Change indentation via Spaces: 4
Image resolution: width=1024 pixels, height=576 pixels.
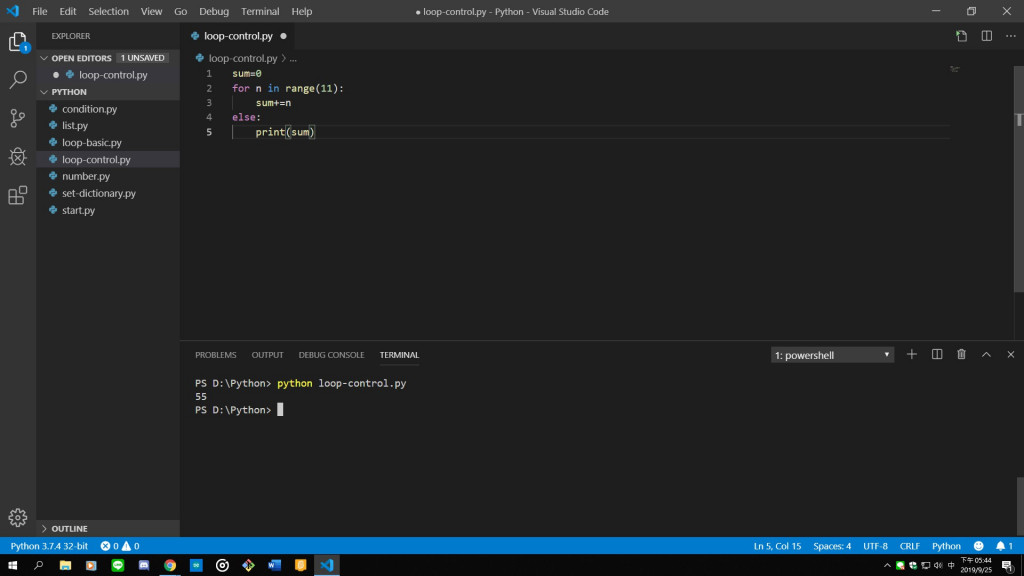pyautogui.click(x=832, y=546)
